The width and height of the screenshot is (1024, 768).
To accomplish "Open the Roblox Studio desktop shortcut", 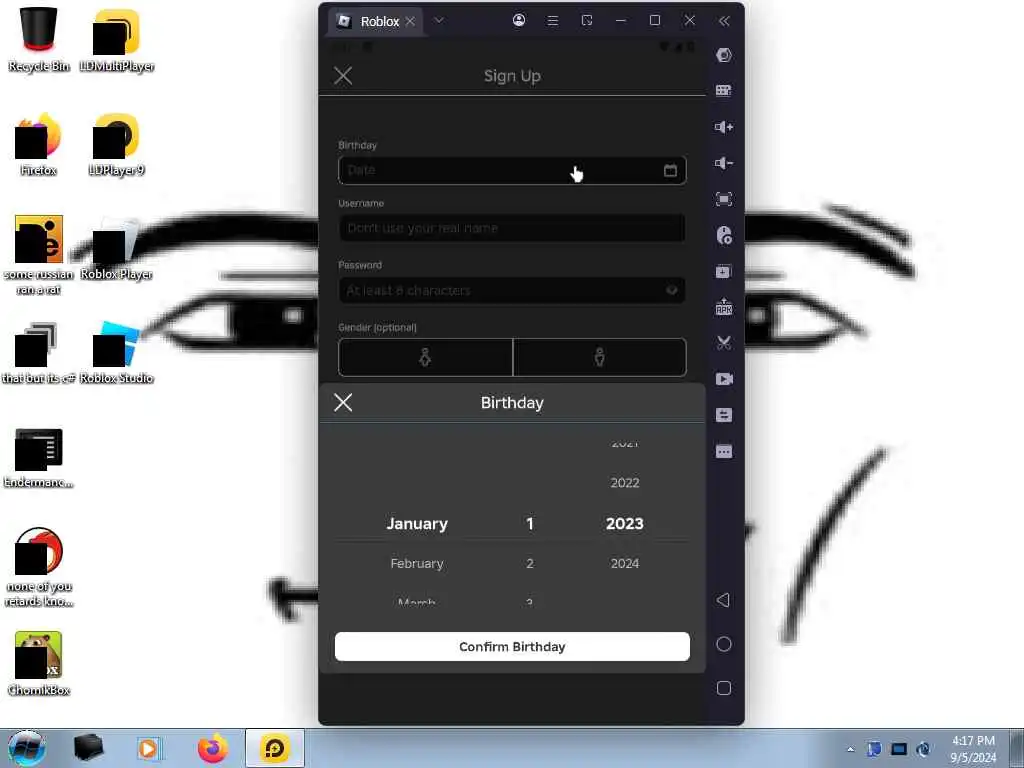I will click(x=117, y=353).
